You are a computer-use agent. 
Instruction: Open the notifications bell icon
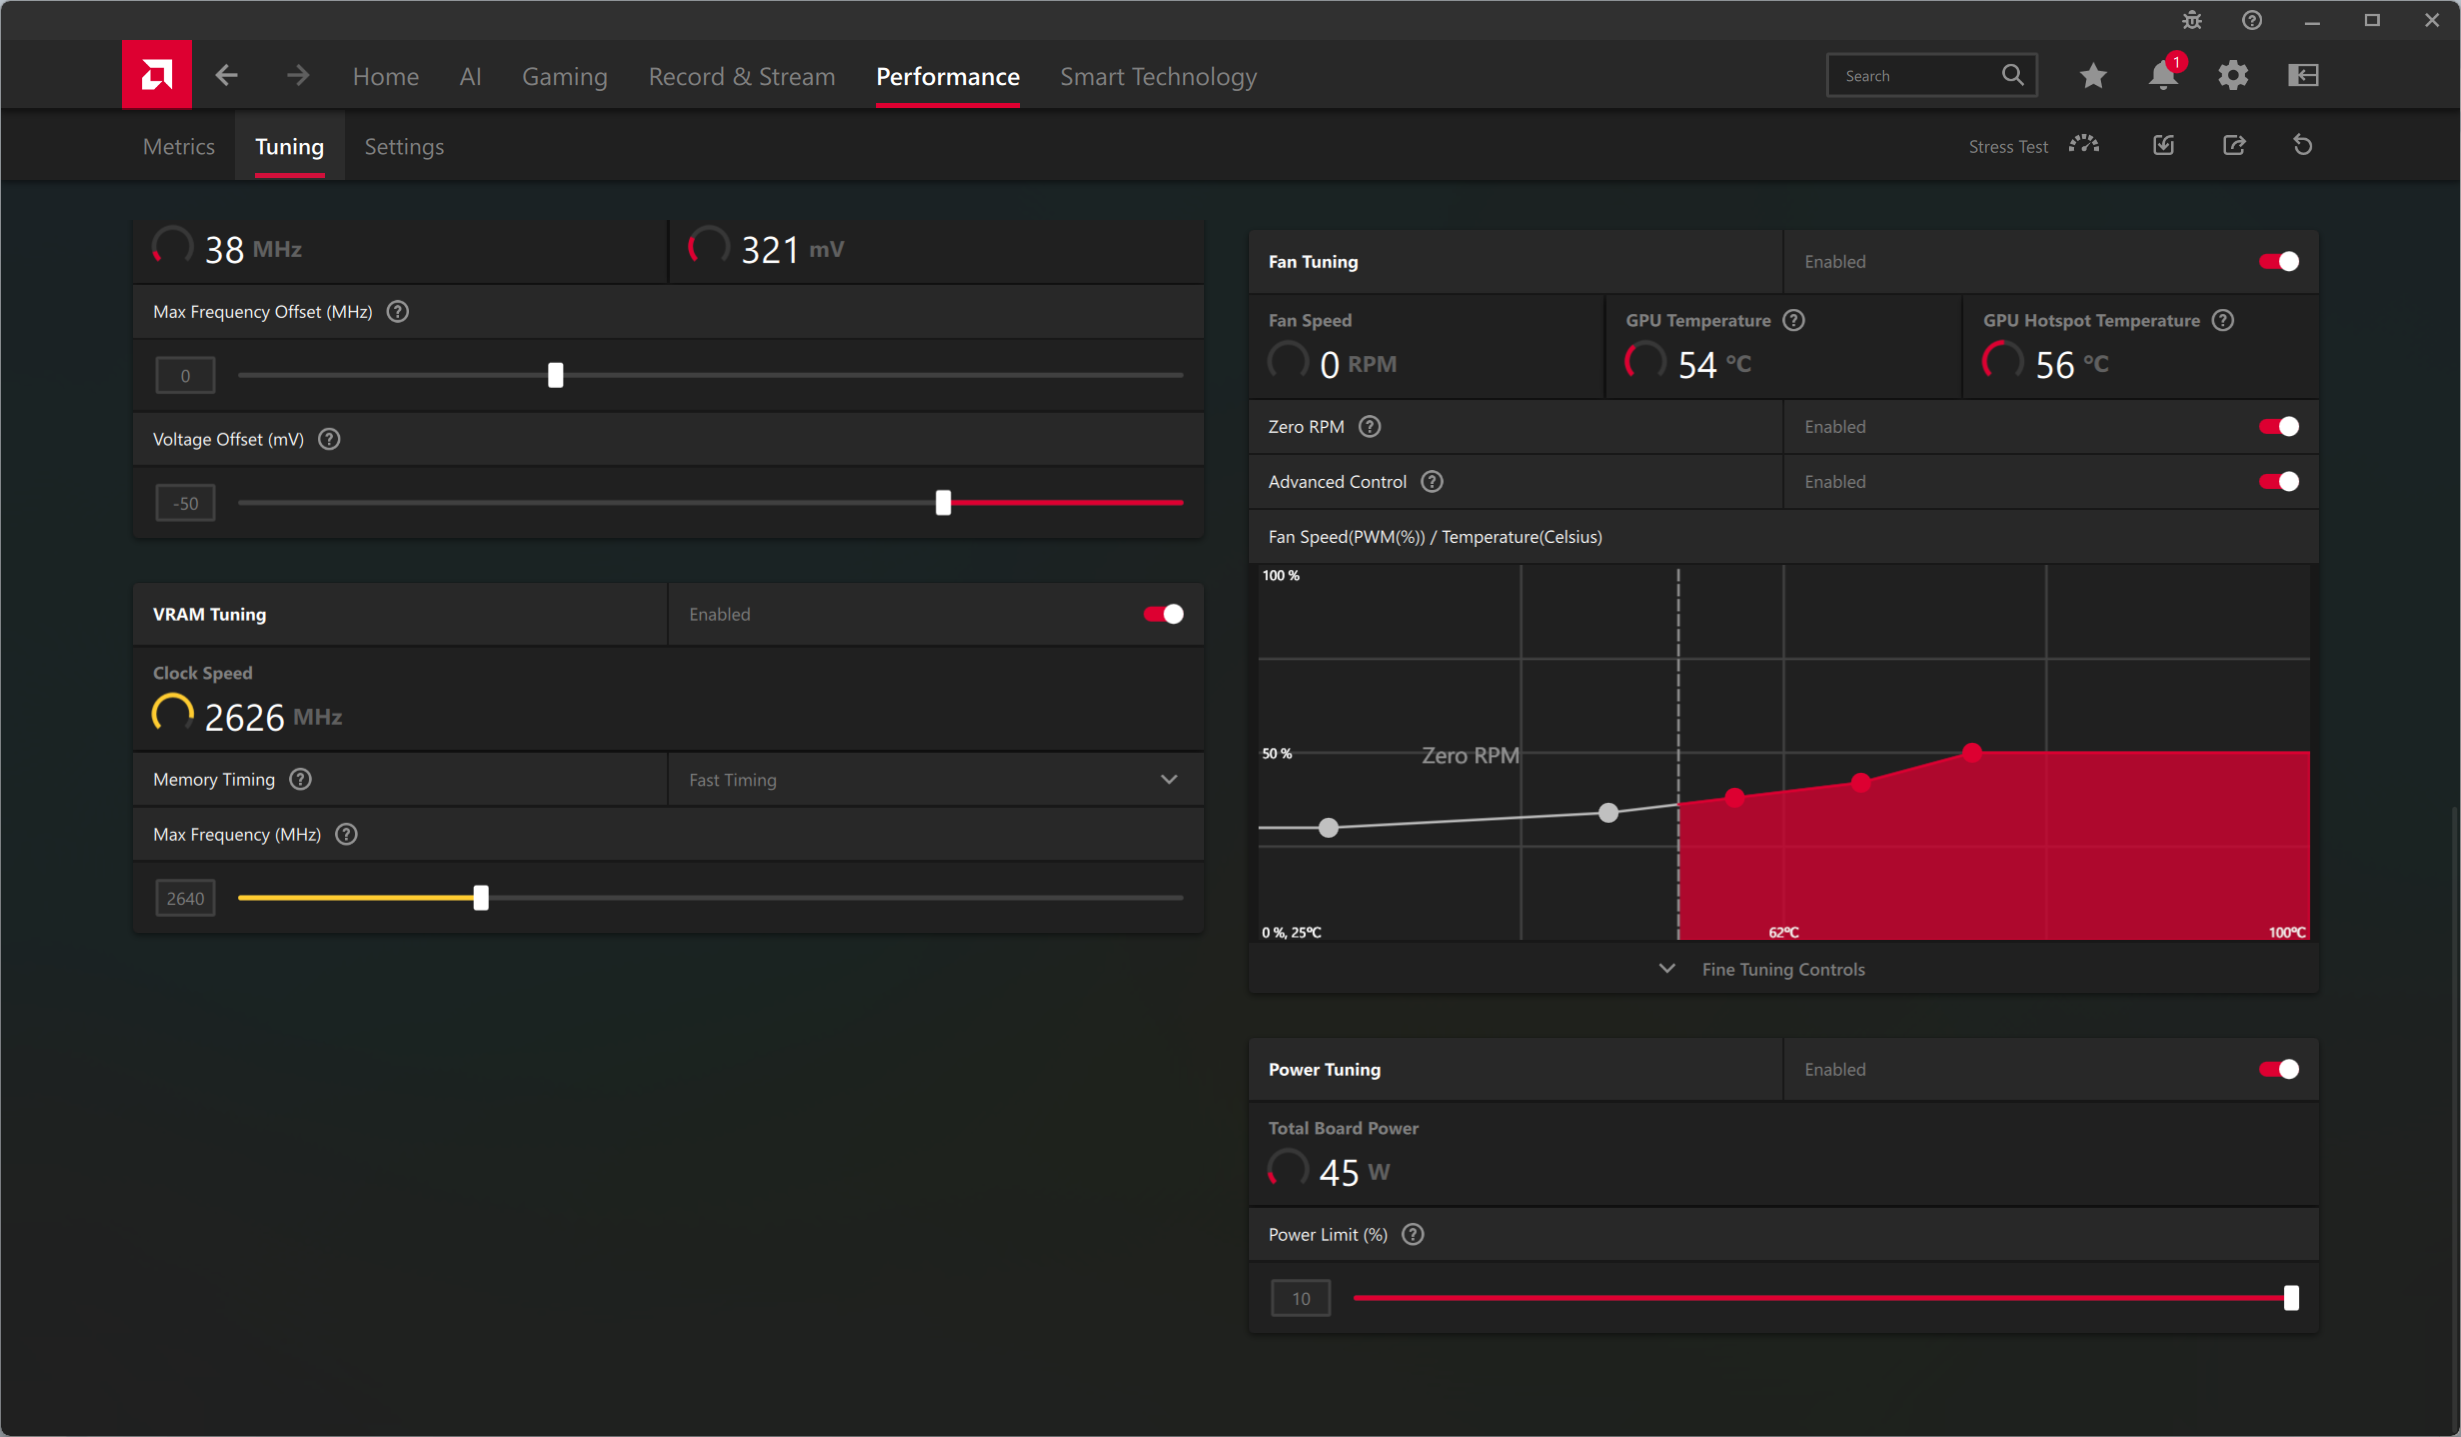click(2163, 75)
